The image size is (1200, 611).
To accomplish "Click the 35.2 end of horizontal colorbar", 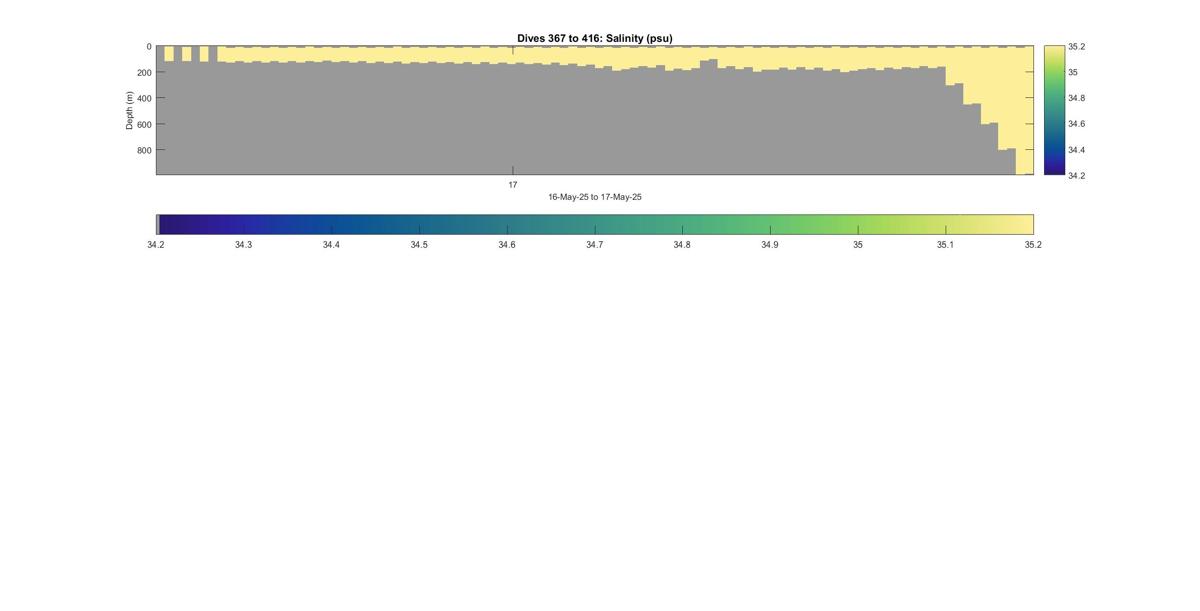I will point(1030,224).
